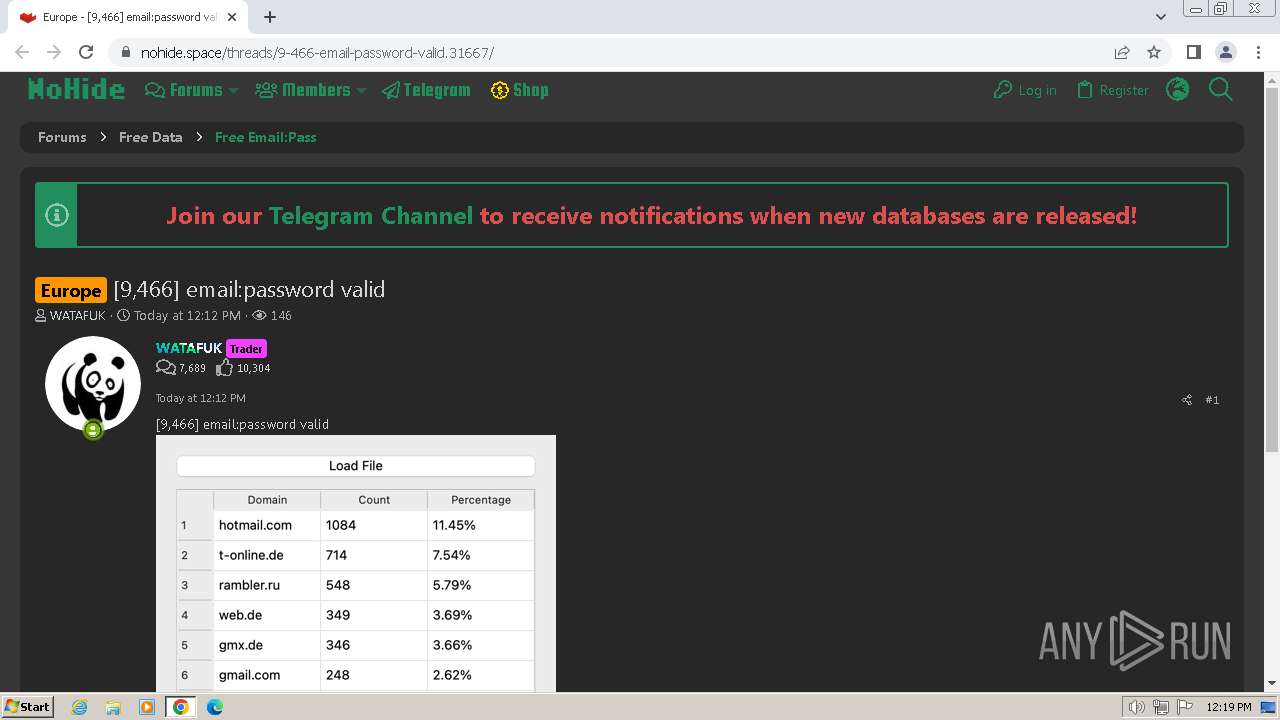Click the Register link
The width and height of the screenshot is (1280, 720).
[x=1112, y=90]
